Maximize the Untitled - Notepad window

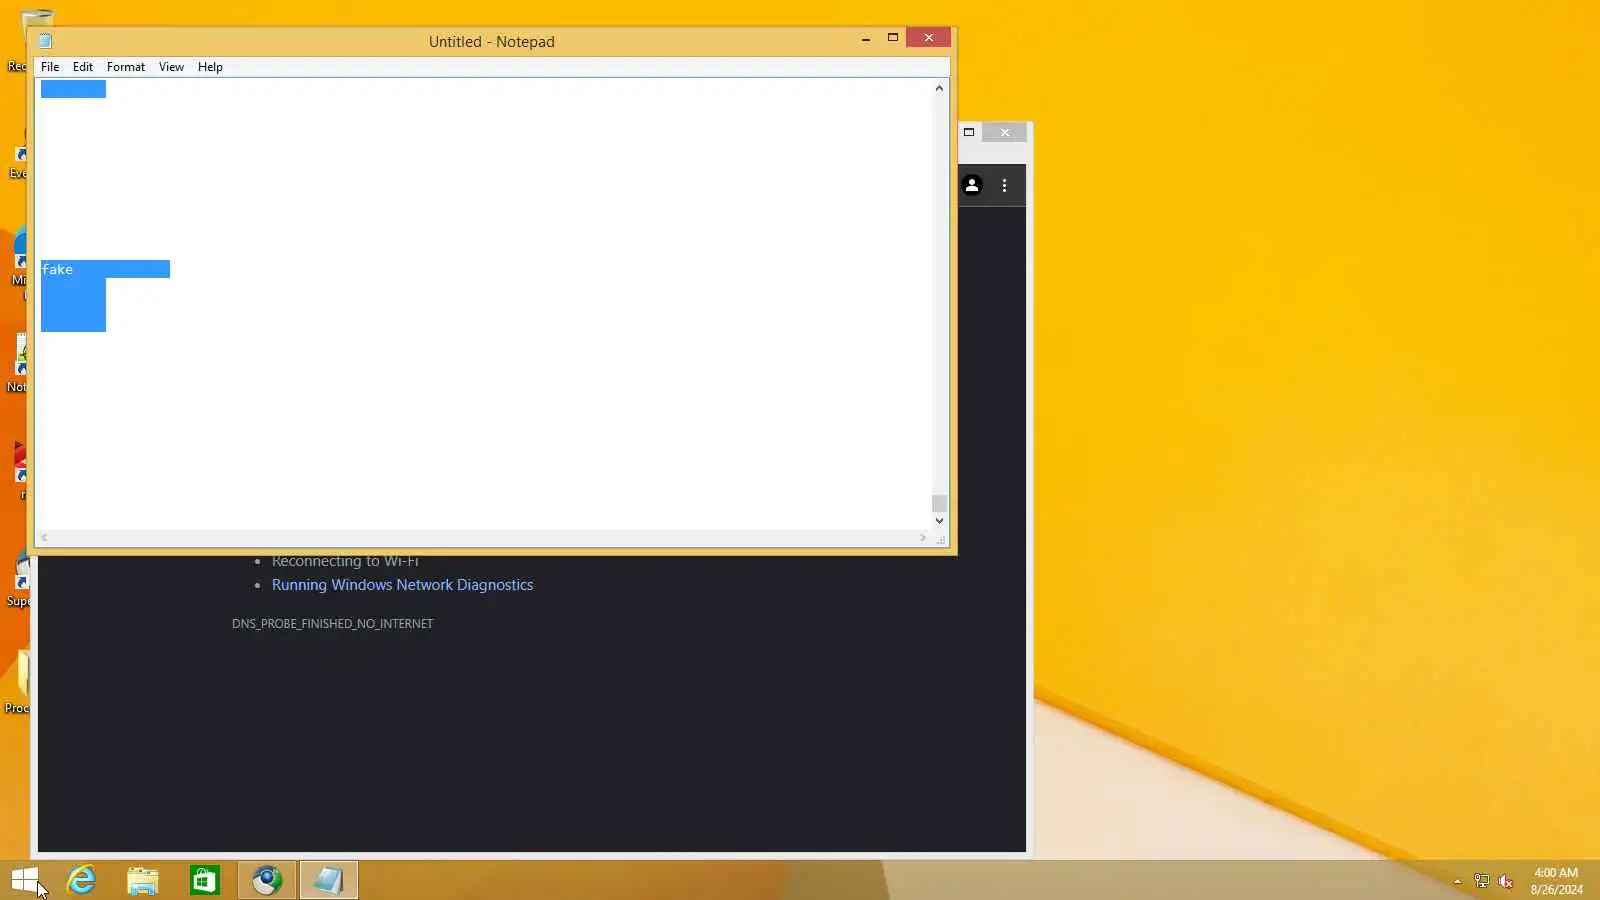pos(893,38)
